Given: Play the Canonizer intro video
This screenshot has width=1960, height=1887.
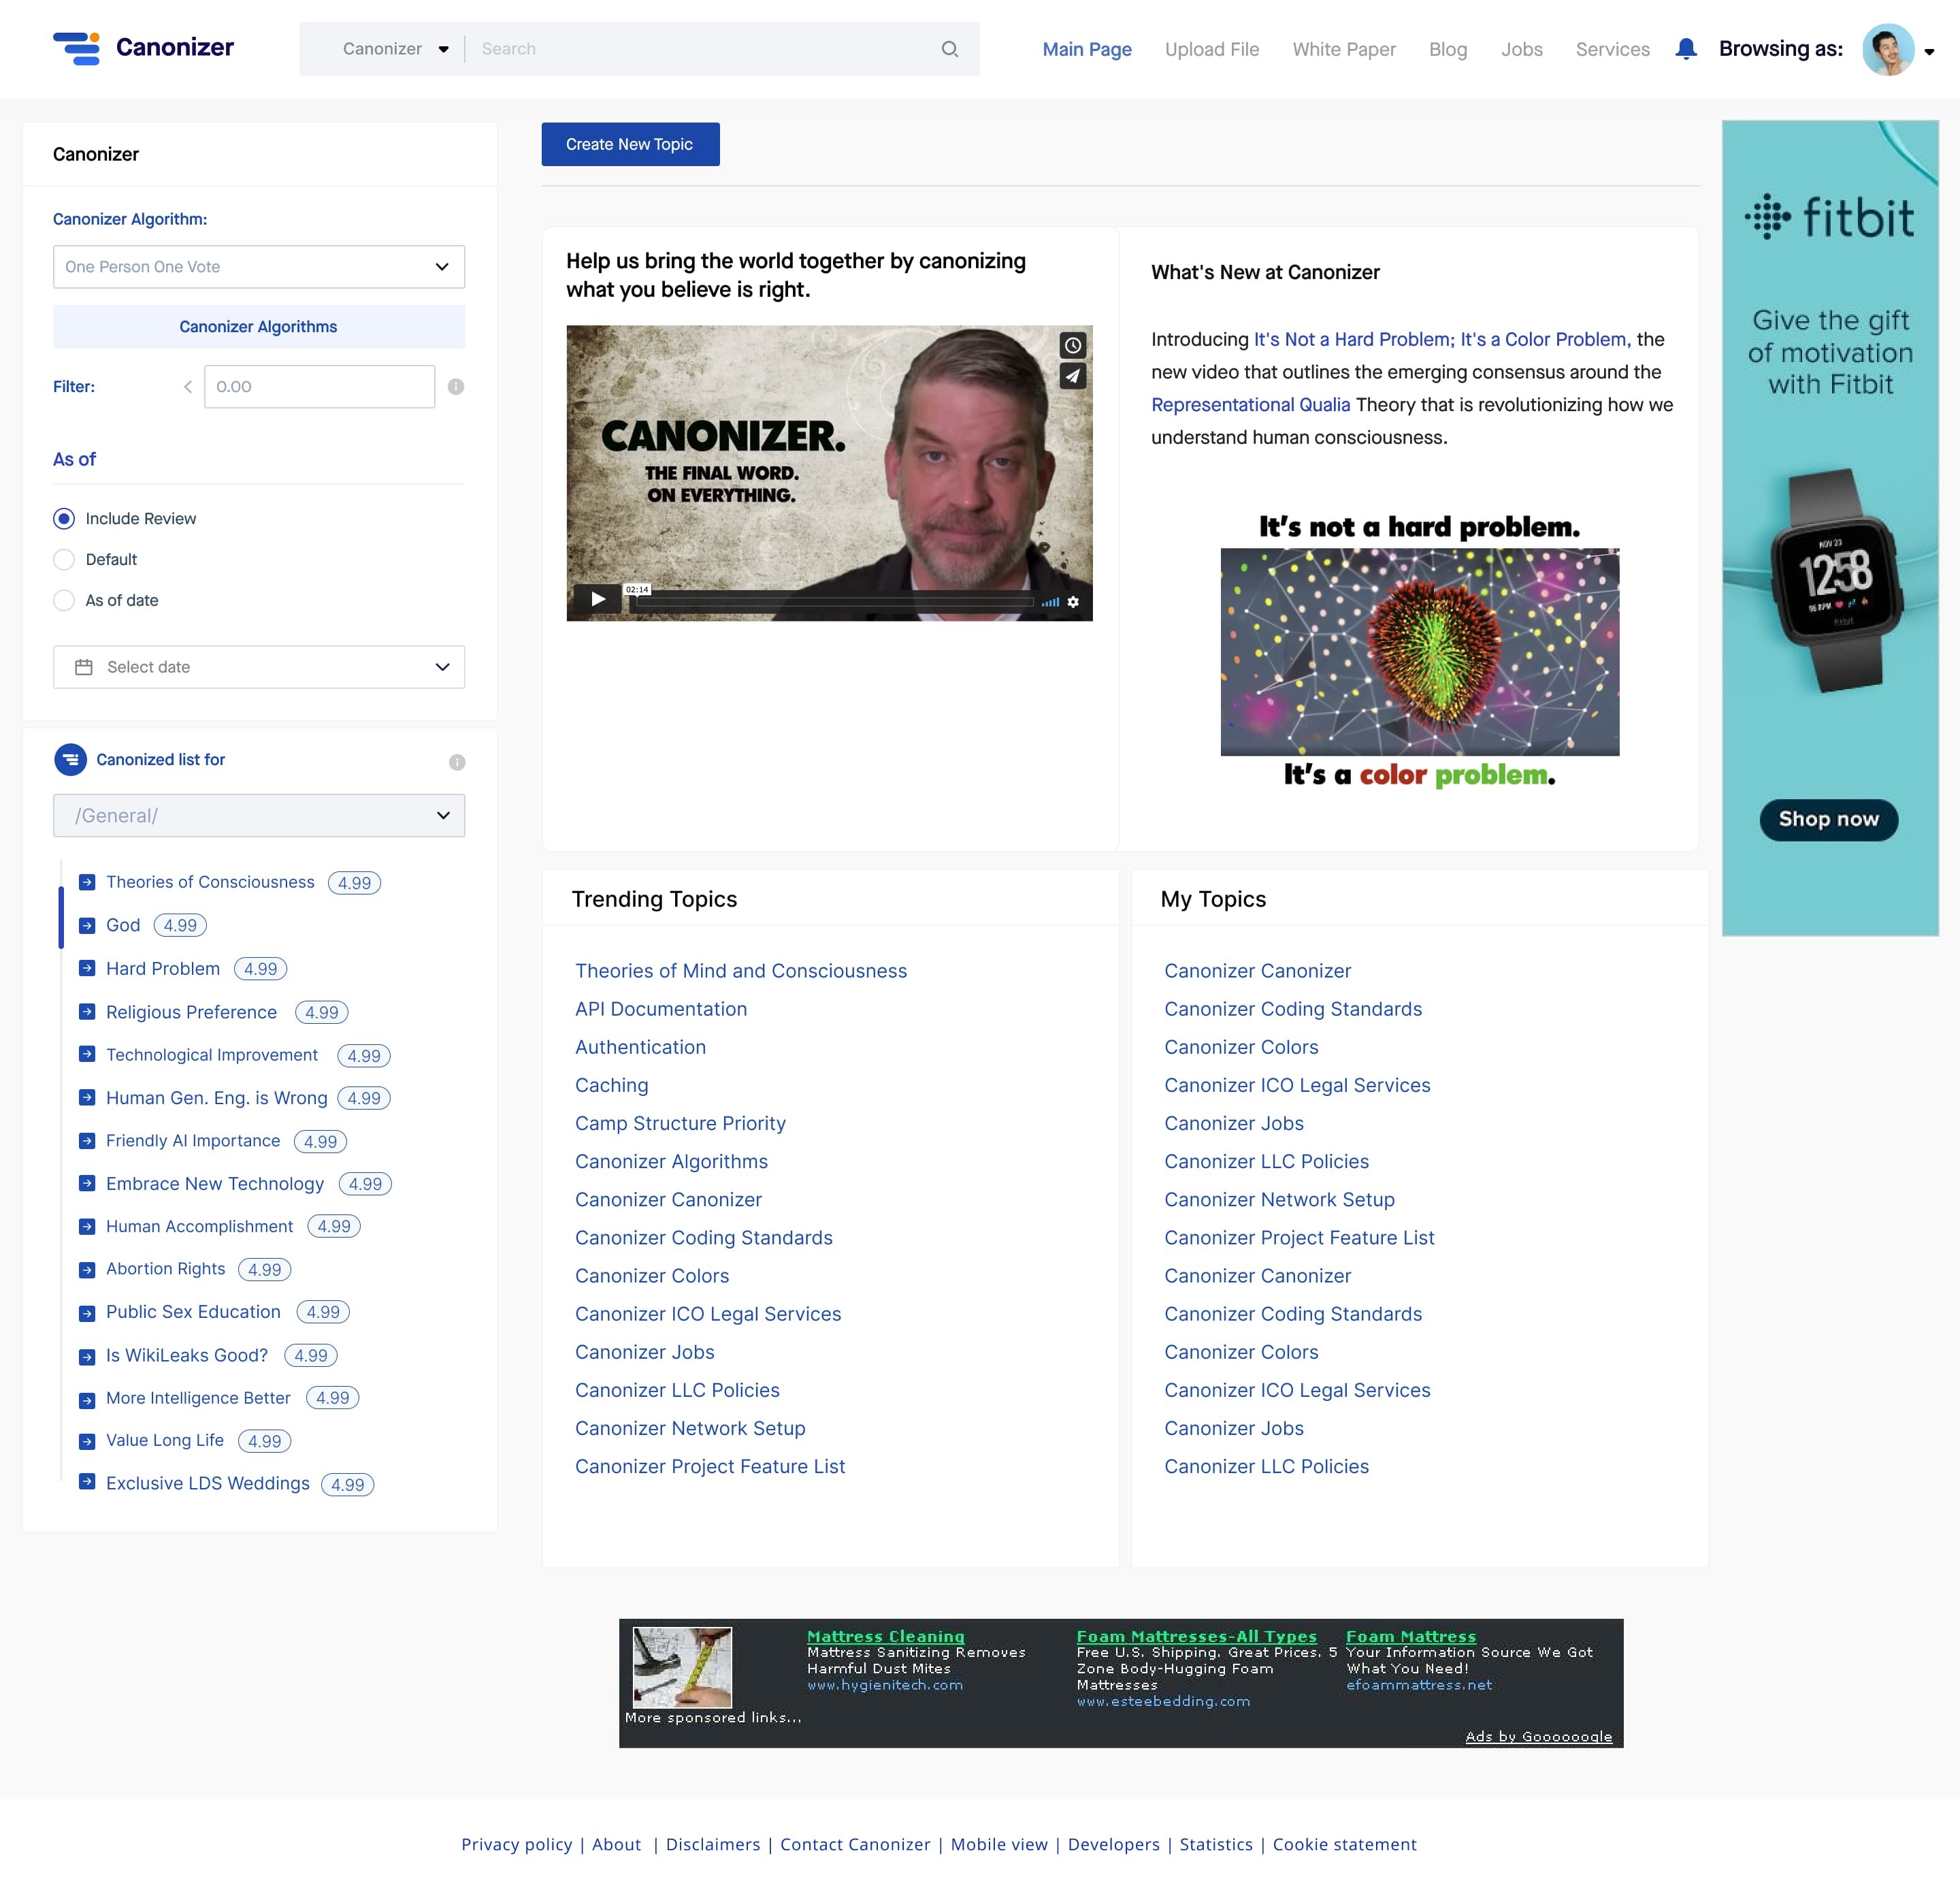Looking at the screenshot, I should (x=598, y=600).
